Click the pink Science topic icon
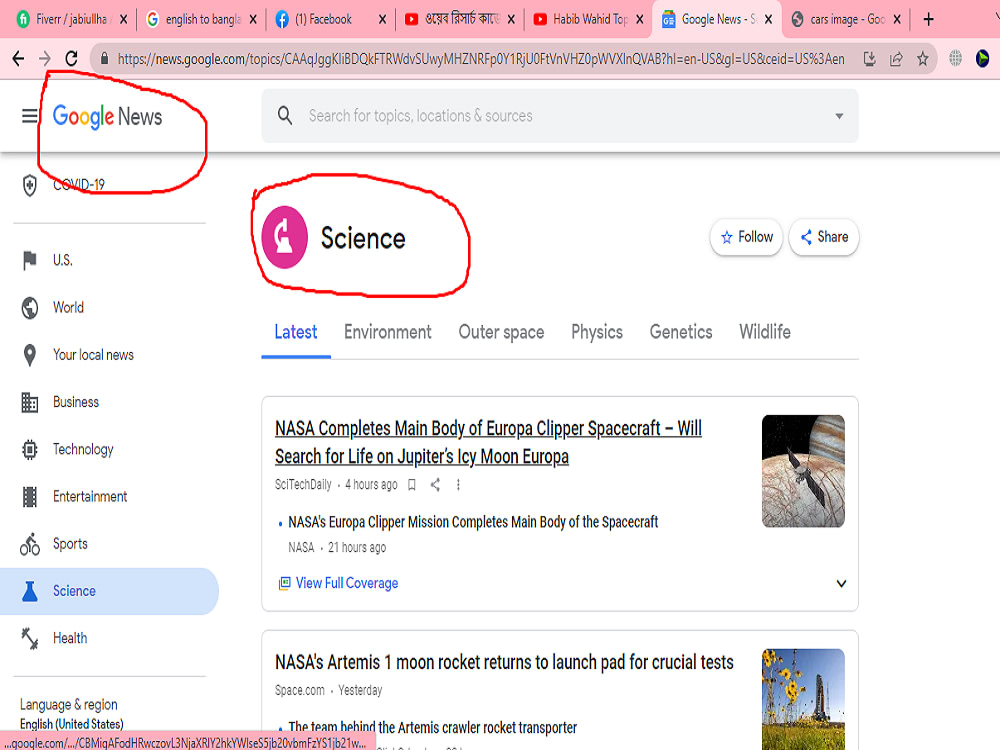Image resolution: width=1000 pixels, height=750 pixels. point(284,237)
